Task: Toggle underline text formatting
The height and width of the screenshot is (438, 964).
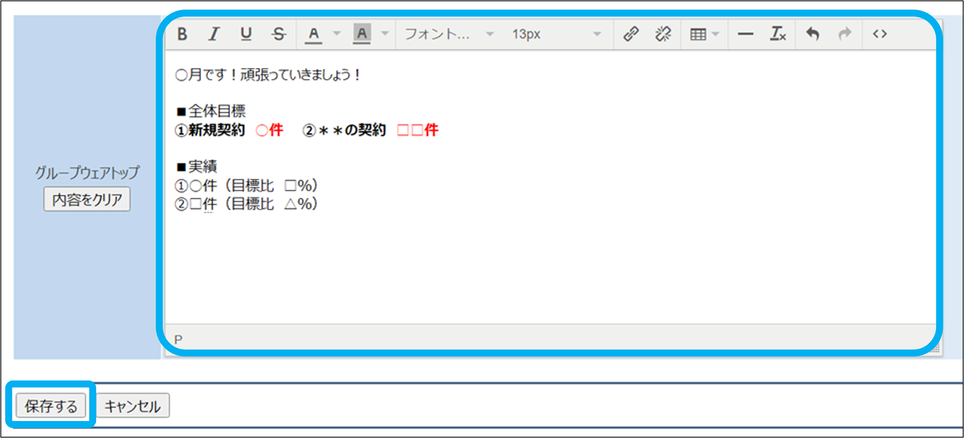Action: pos(245,34)
